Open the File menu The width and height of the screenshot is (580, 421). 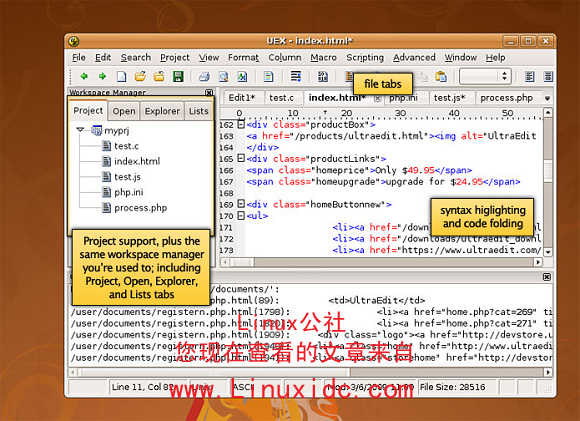(79, 58)
